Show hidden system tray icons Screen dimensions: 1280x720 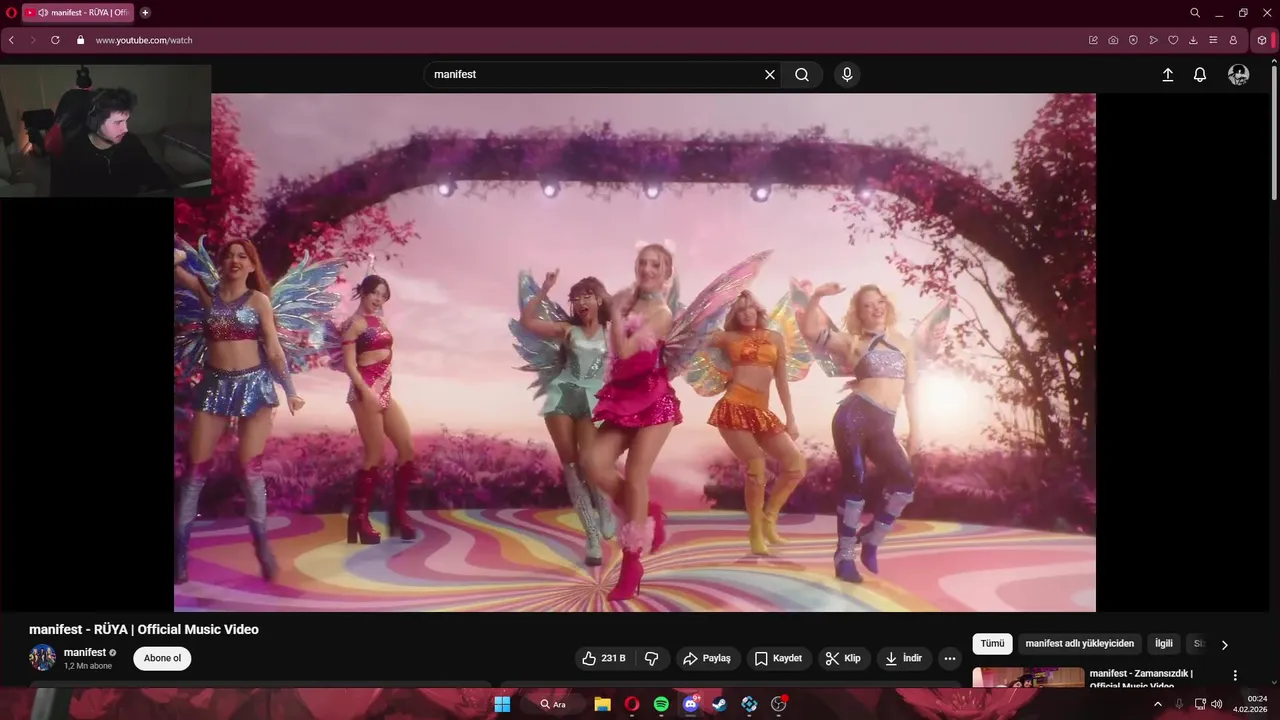[1158, 704]
